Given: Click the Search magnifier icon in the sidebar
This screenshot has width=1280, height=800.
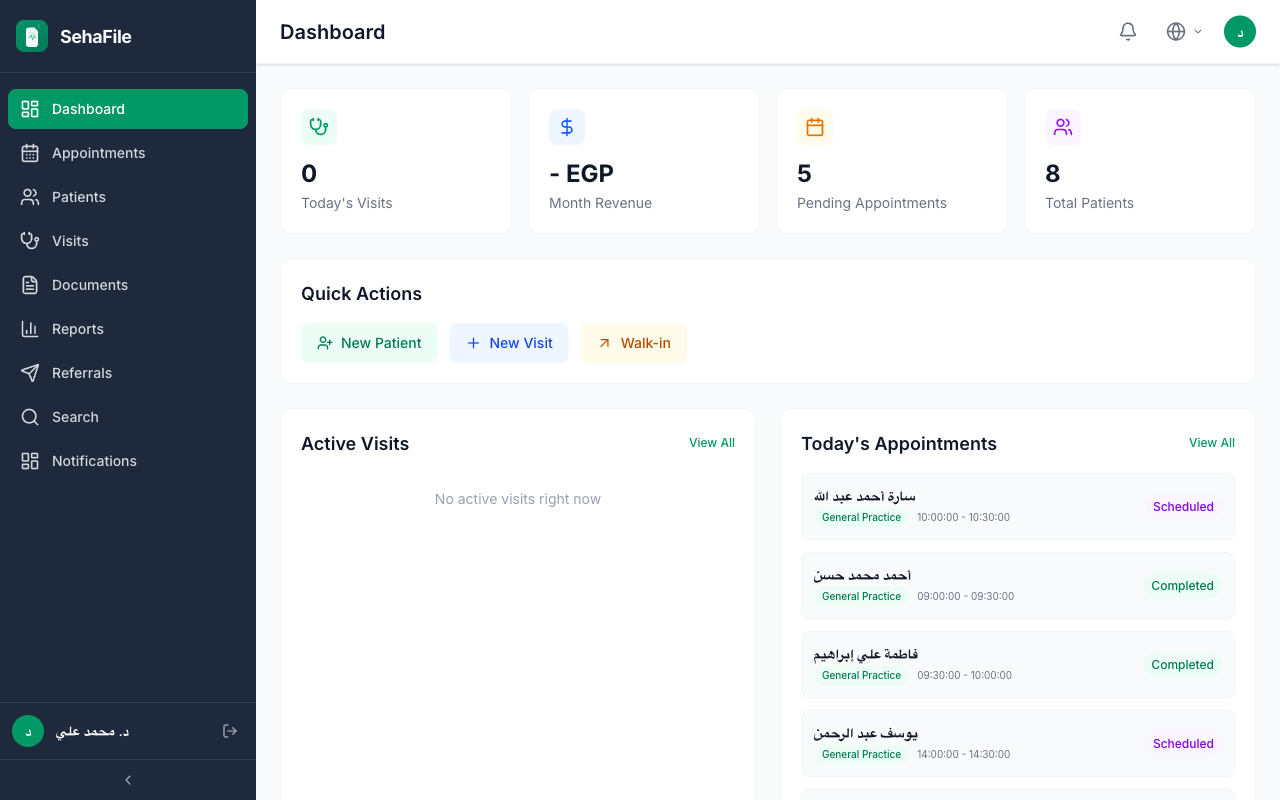Looking at the screenshot, I should (x=30, y=417).
